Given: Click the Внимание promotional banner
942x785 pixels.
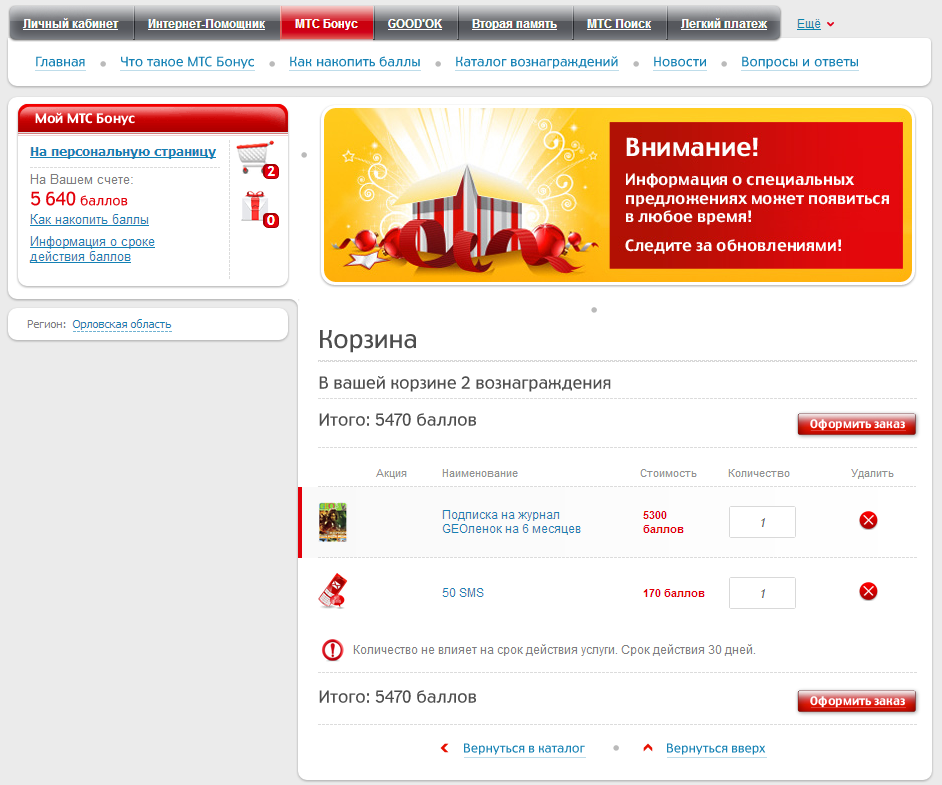Looking at the screenshot, I should pos(617,196).
